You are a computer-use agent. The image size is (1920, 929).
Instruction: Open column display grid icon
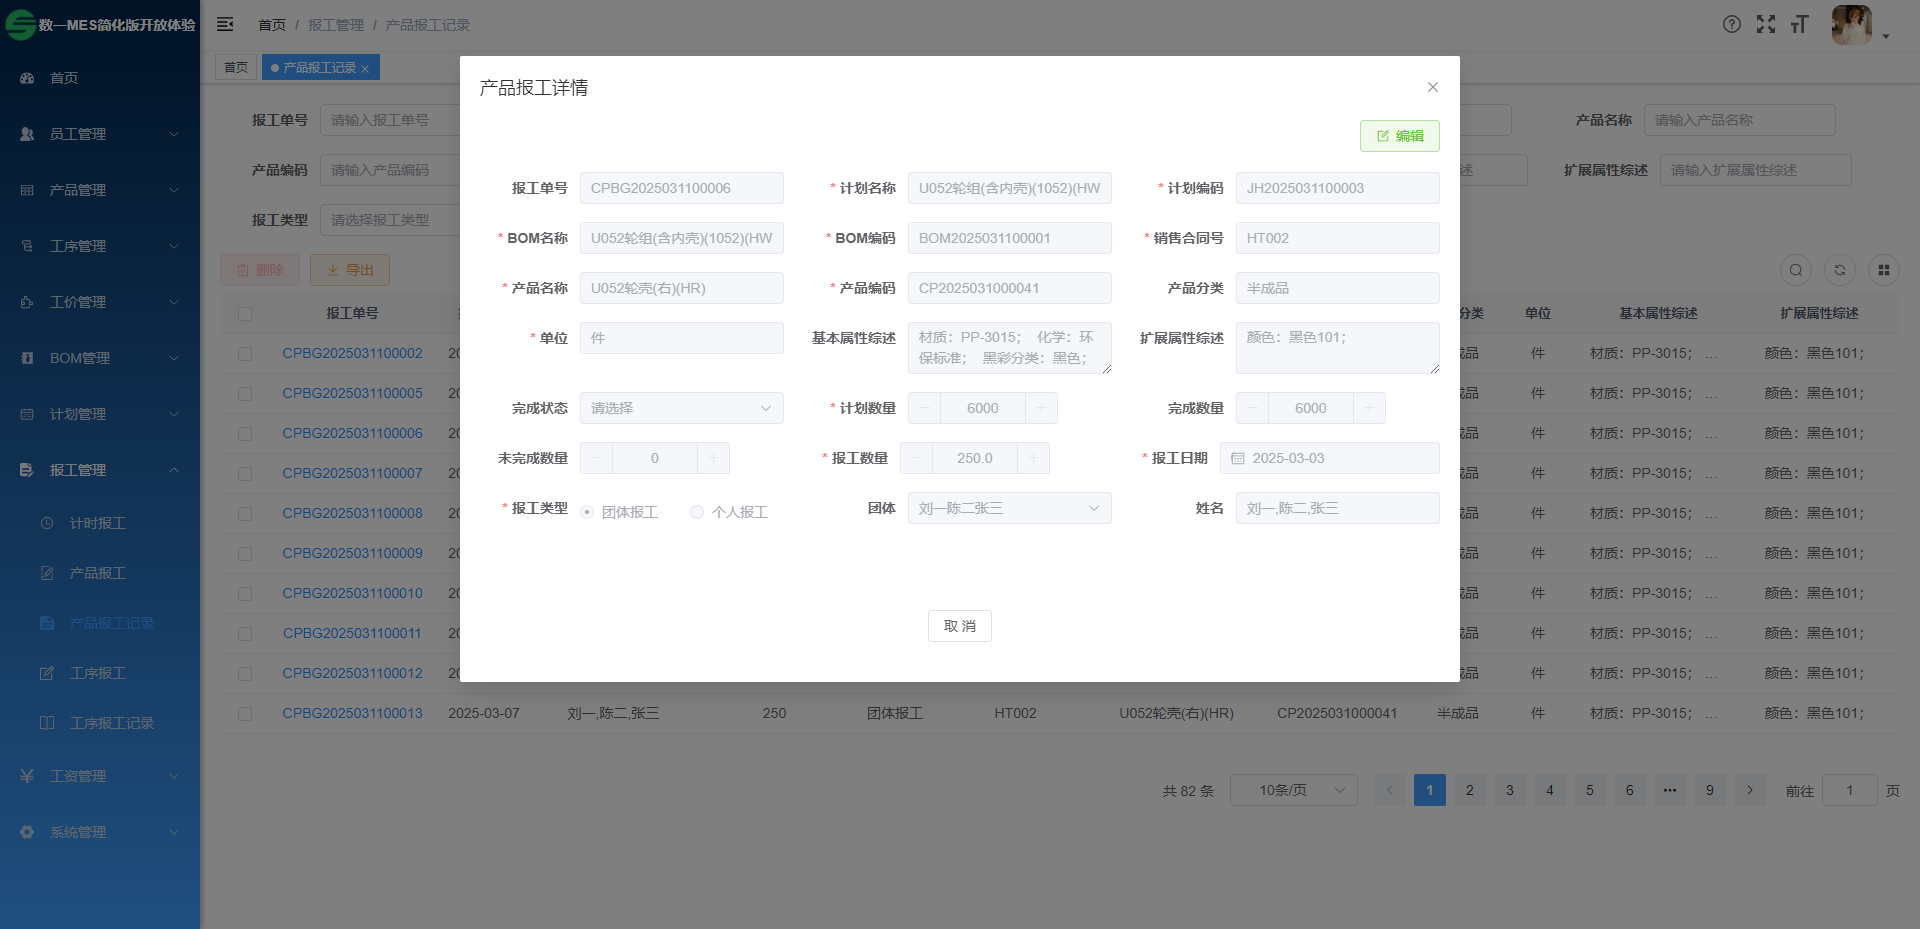pyautogui.click(x=1884, y=270)
